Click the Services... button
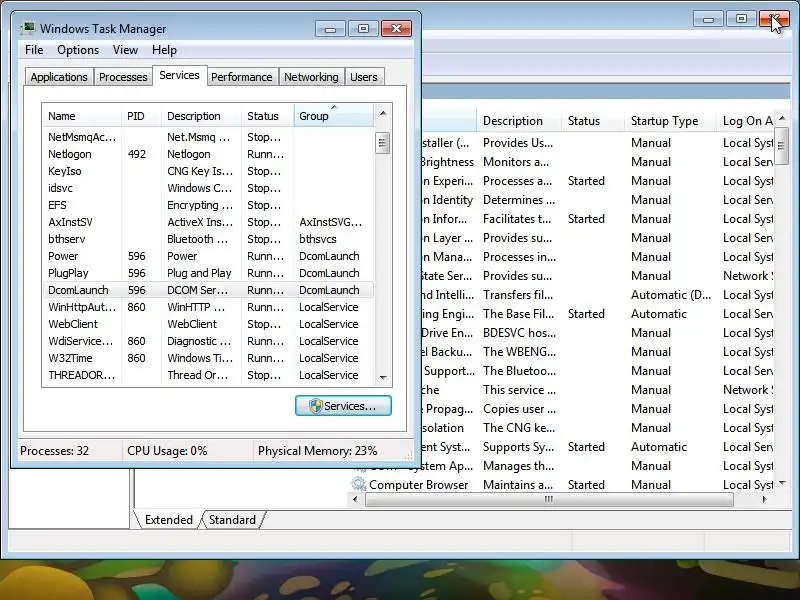The image size is (800, 600). pyautogui.click(x=343, y=406)
